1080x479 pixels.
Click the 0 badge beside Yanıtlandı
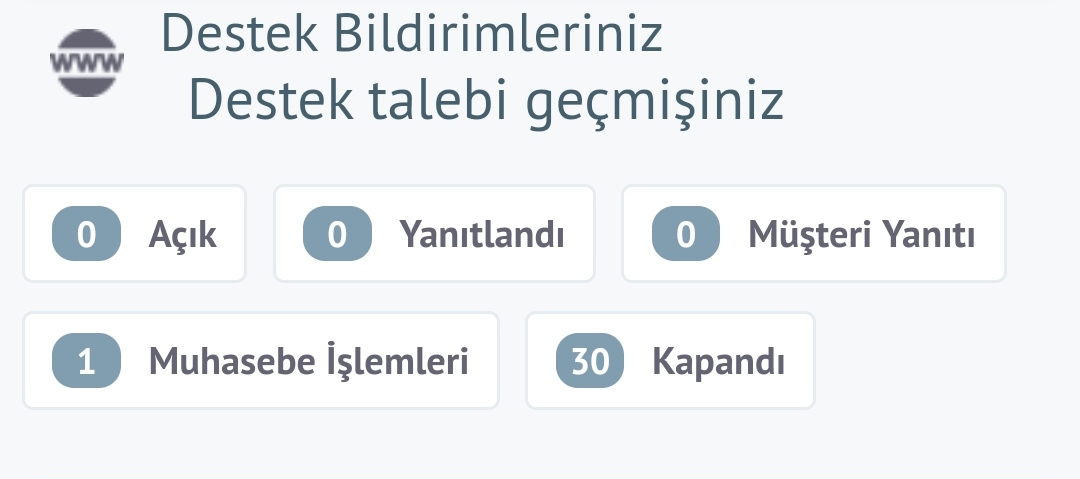point(337,234)
